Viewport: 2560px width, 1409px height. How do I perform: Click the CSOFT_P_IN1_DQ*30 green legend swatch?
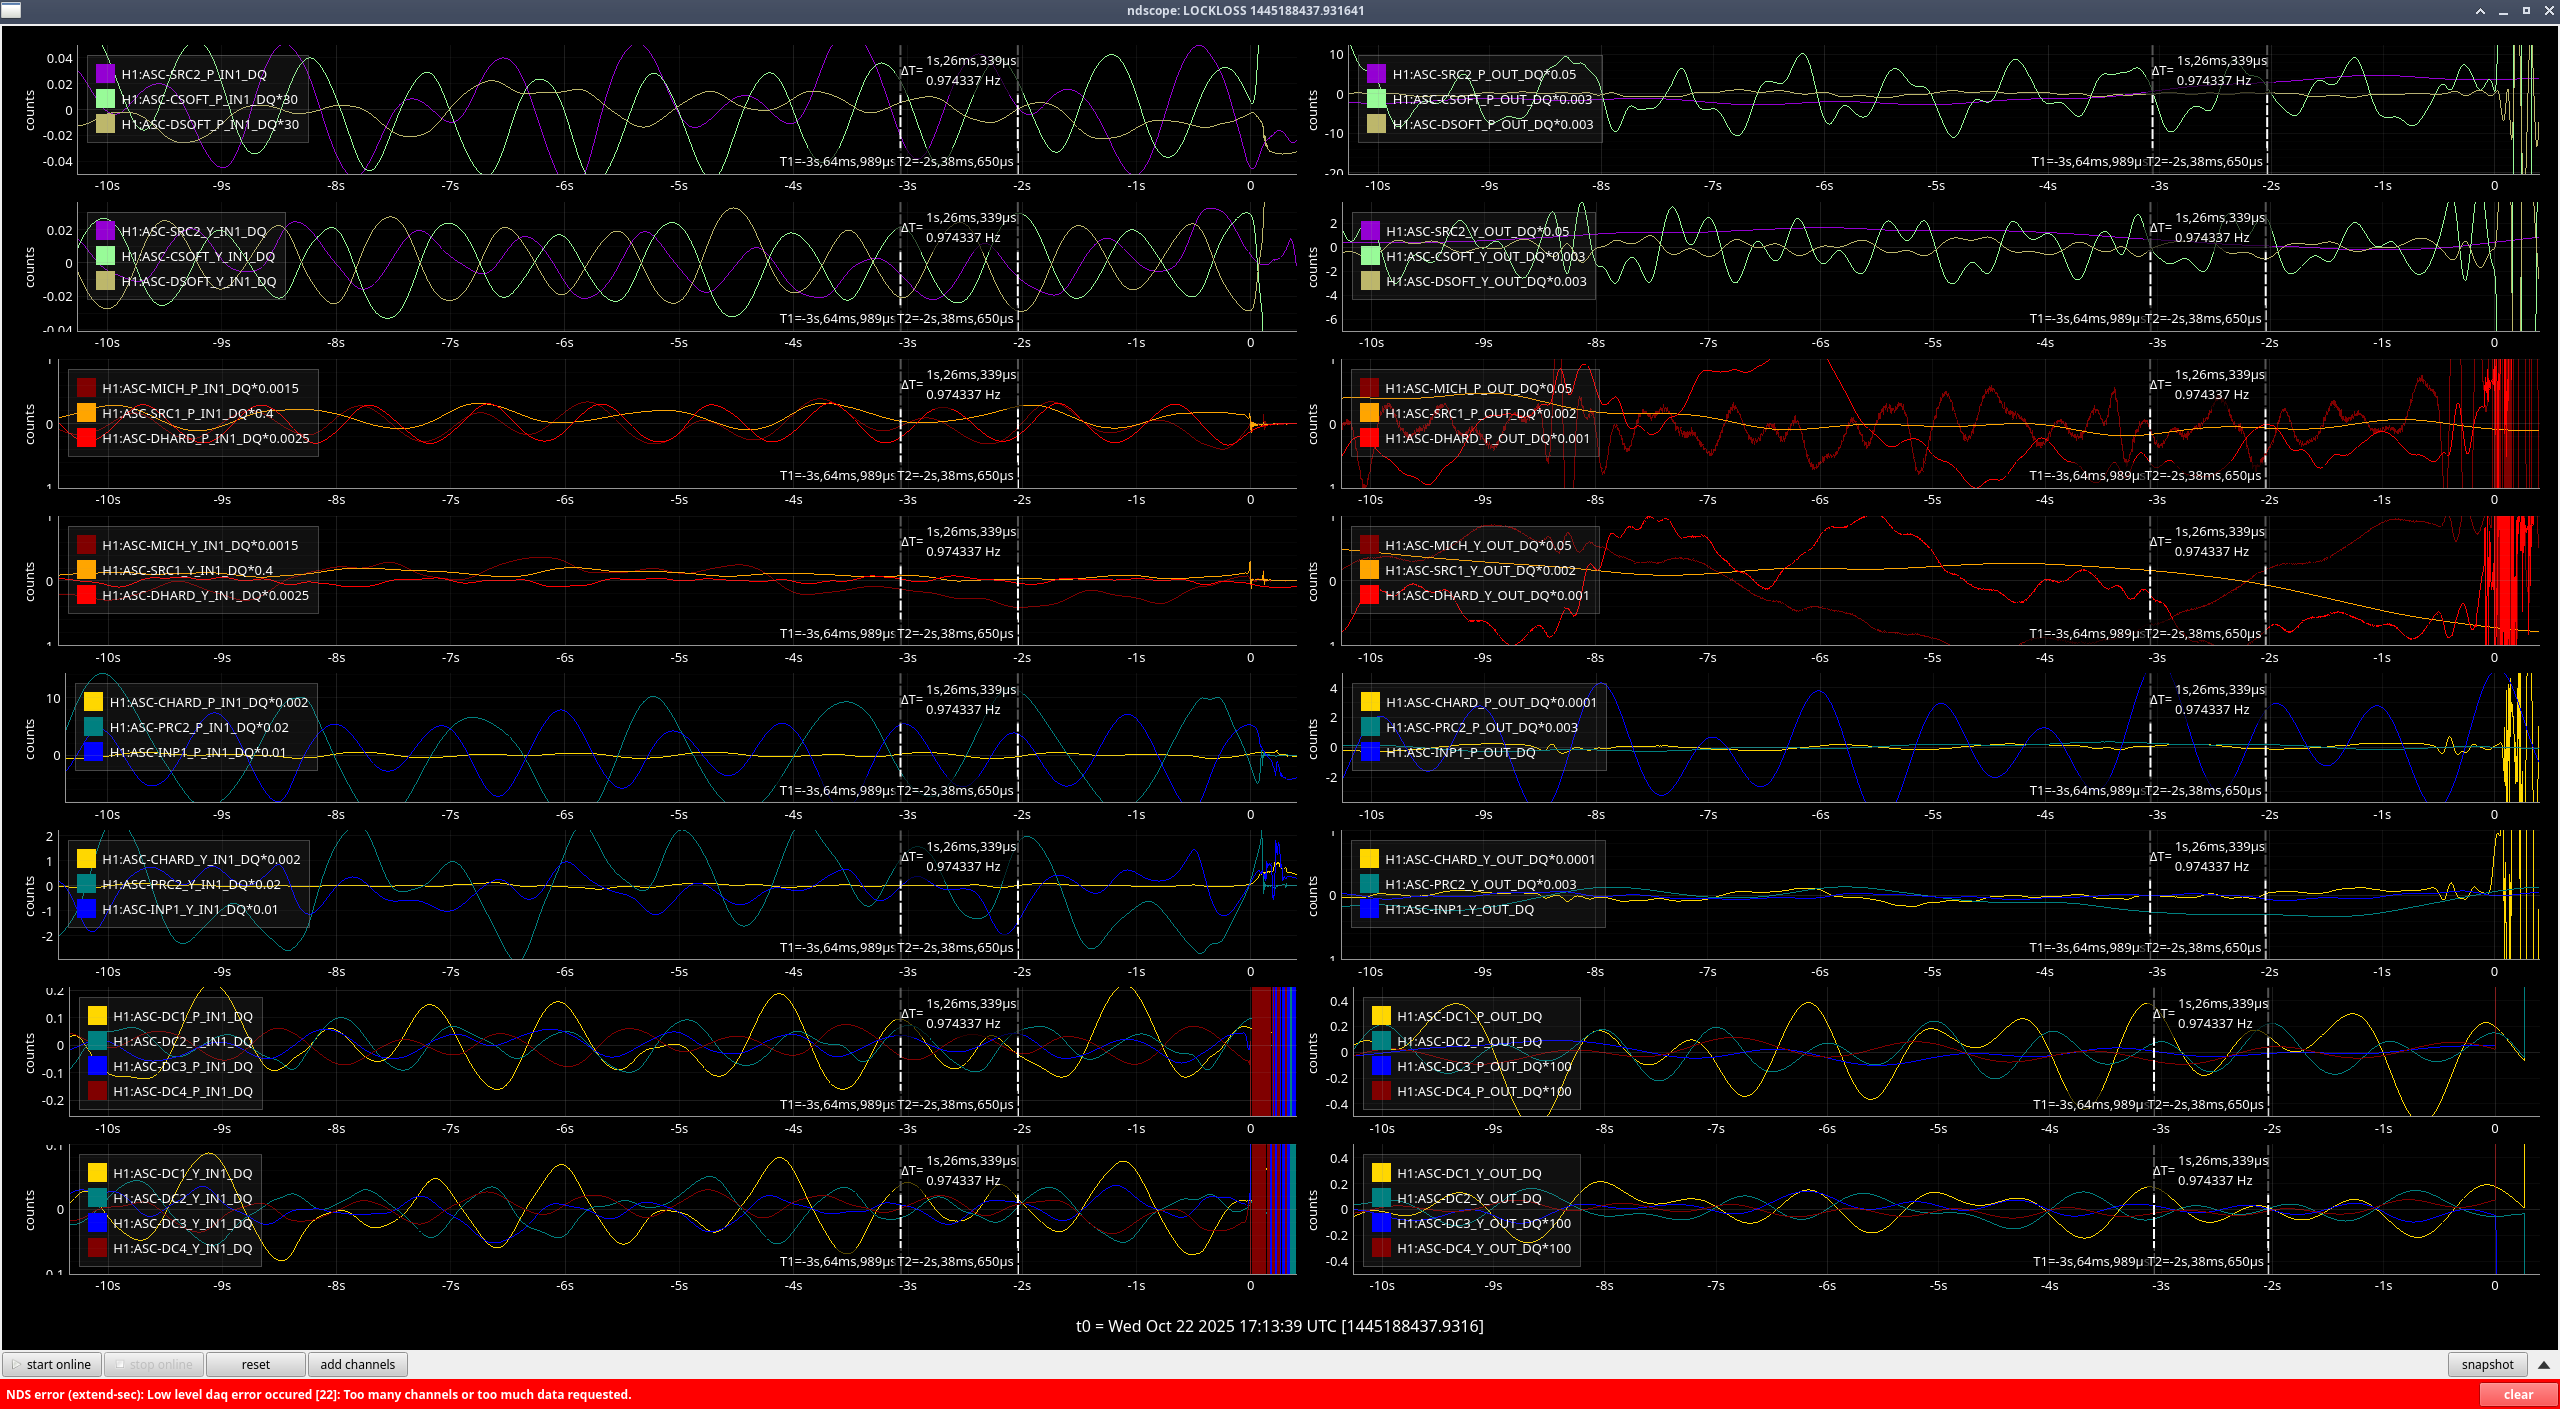pos(105,99)
